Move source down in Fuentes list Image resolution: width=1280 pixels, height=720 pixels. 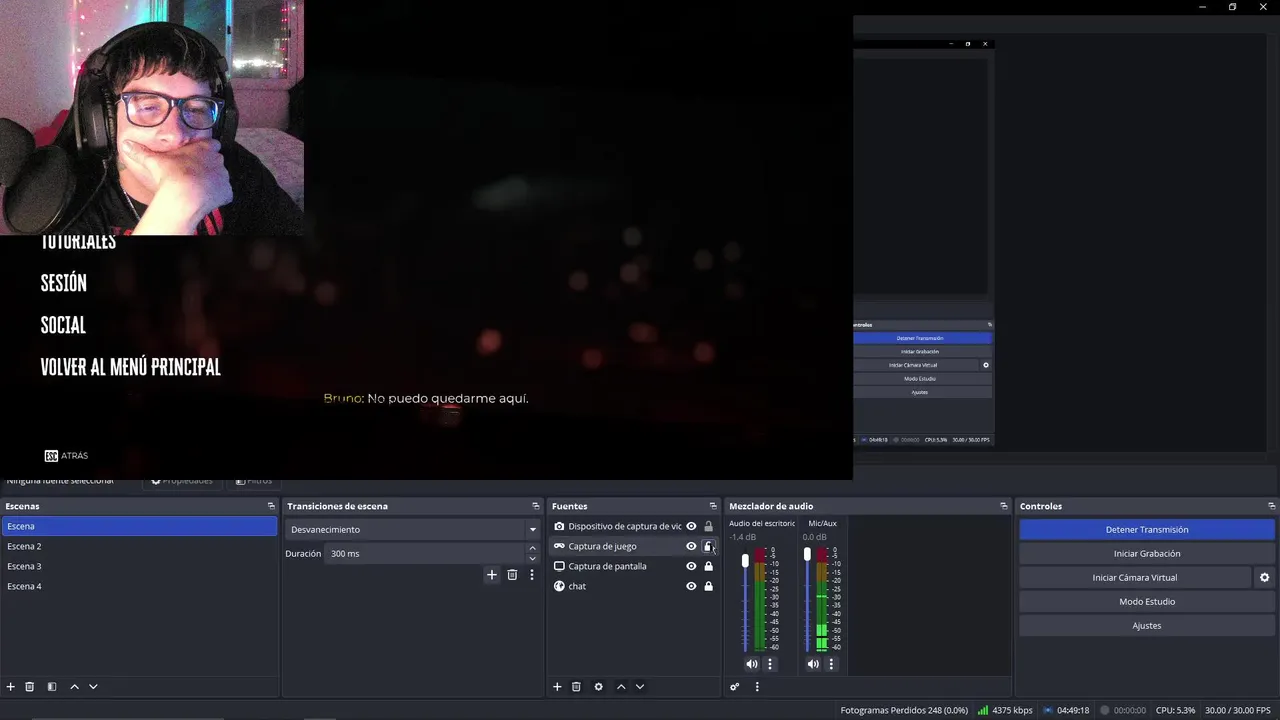coord(640,687)
